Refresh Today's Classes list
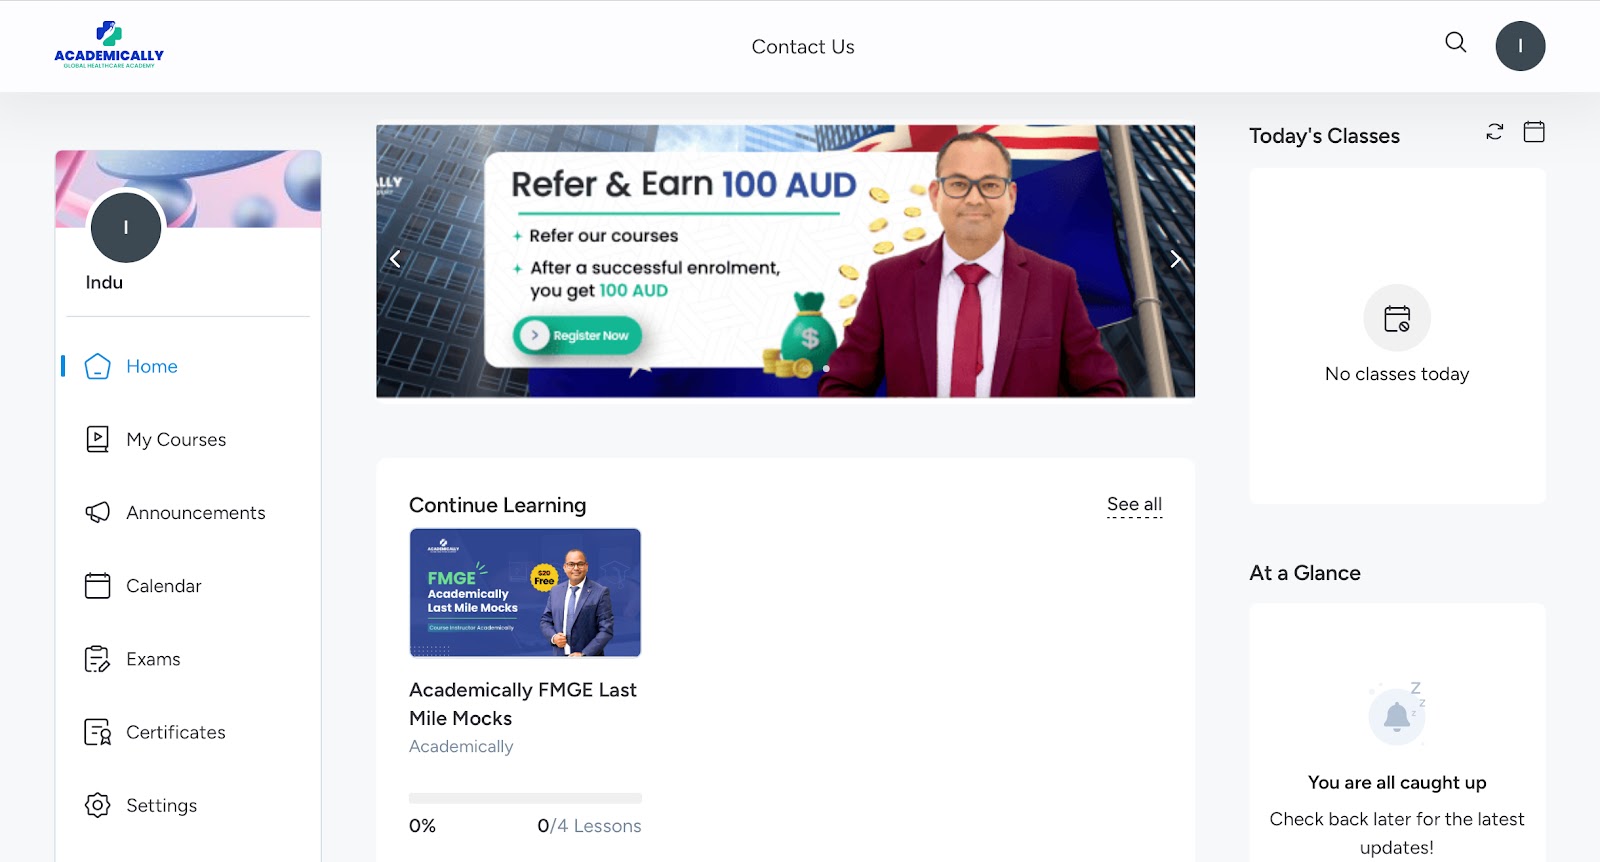The image size is (1600, 862). [x=1495, y=132]
